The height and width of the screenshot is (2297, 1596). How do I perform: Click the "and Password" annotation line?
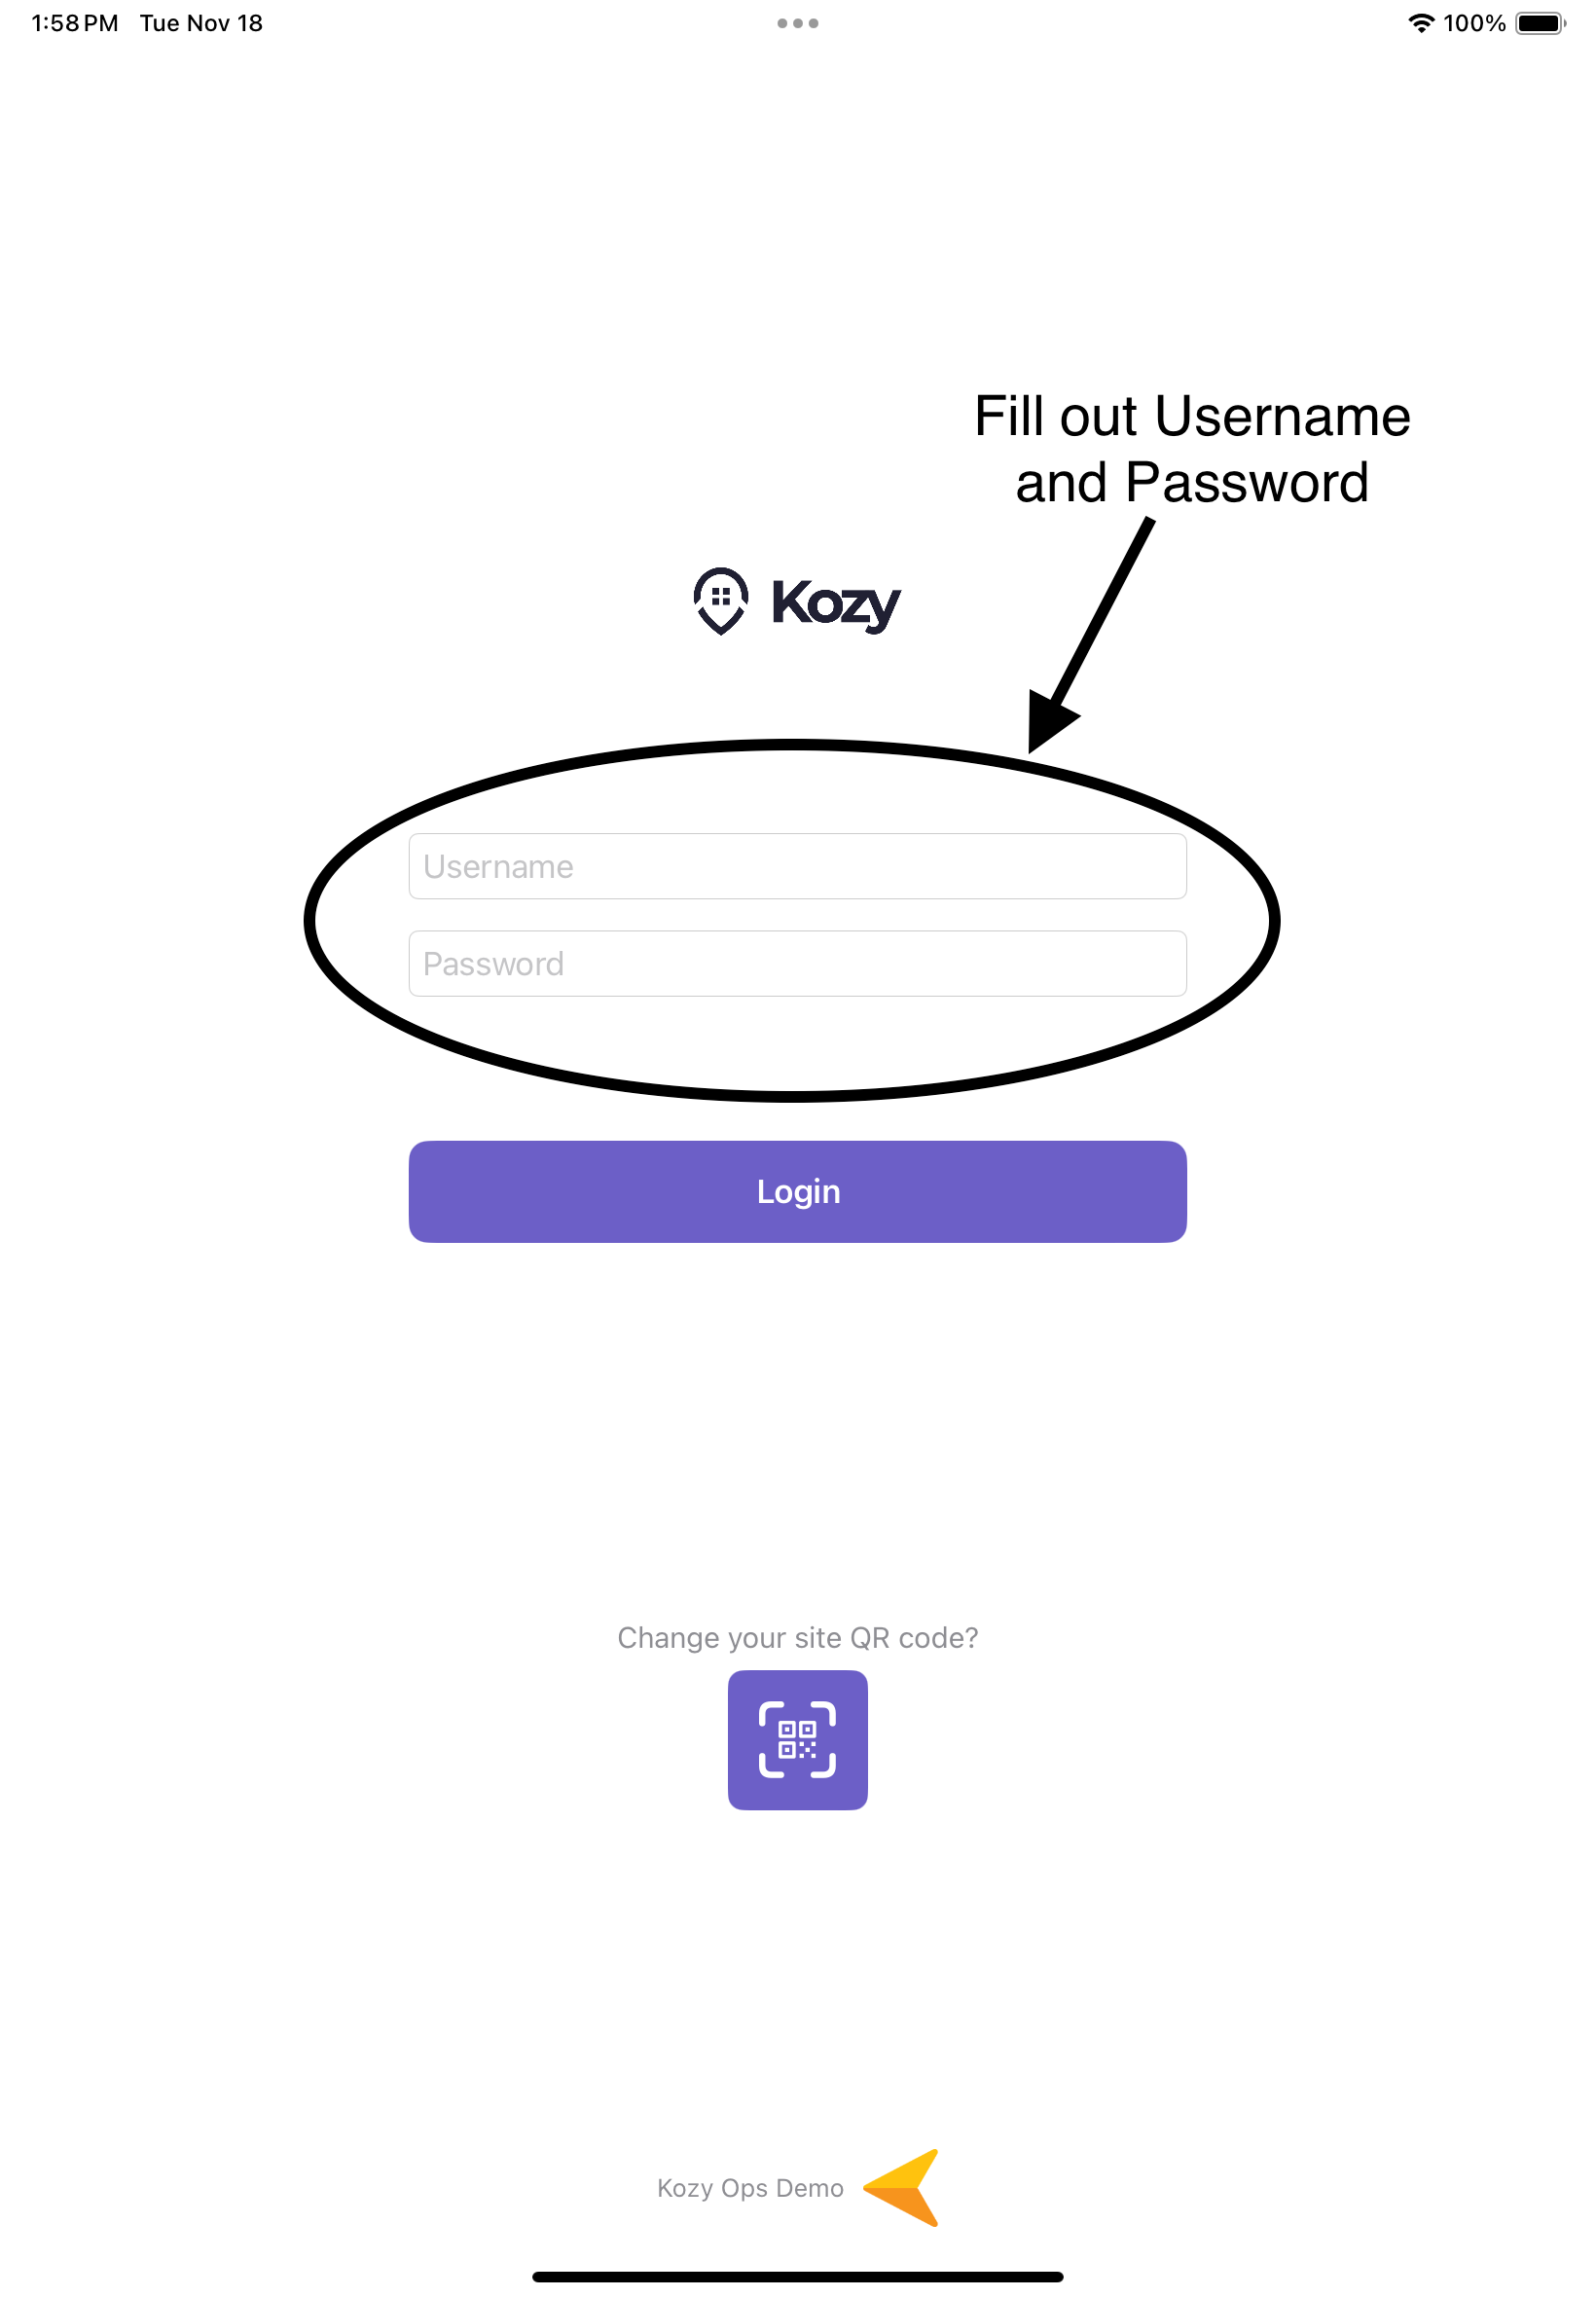tap(1192, 483)
